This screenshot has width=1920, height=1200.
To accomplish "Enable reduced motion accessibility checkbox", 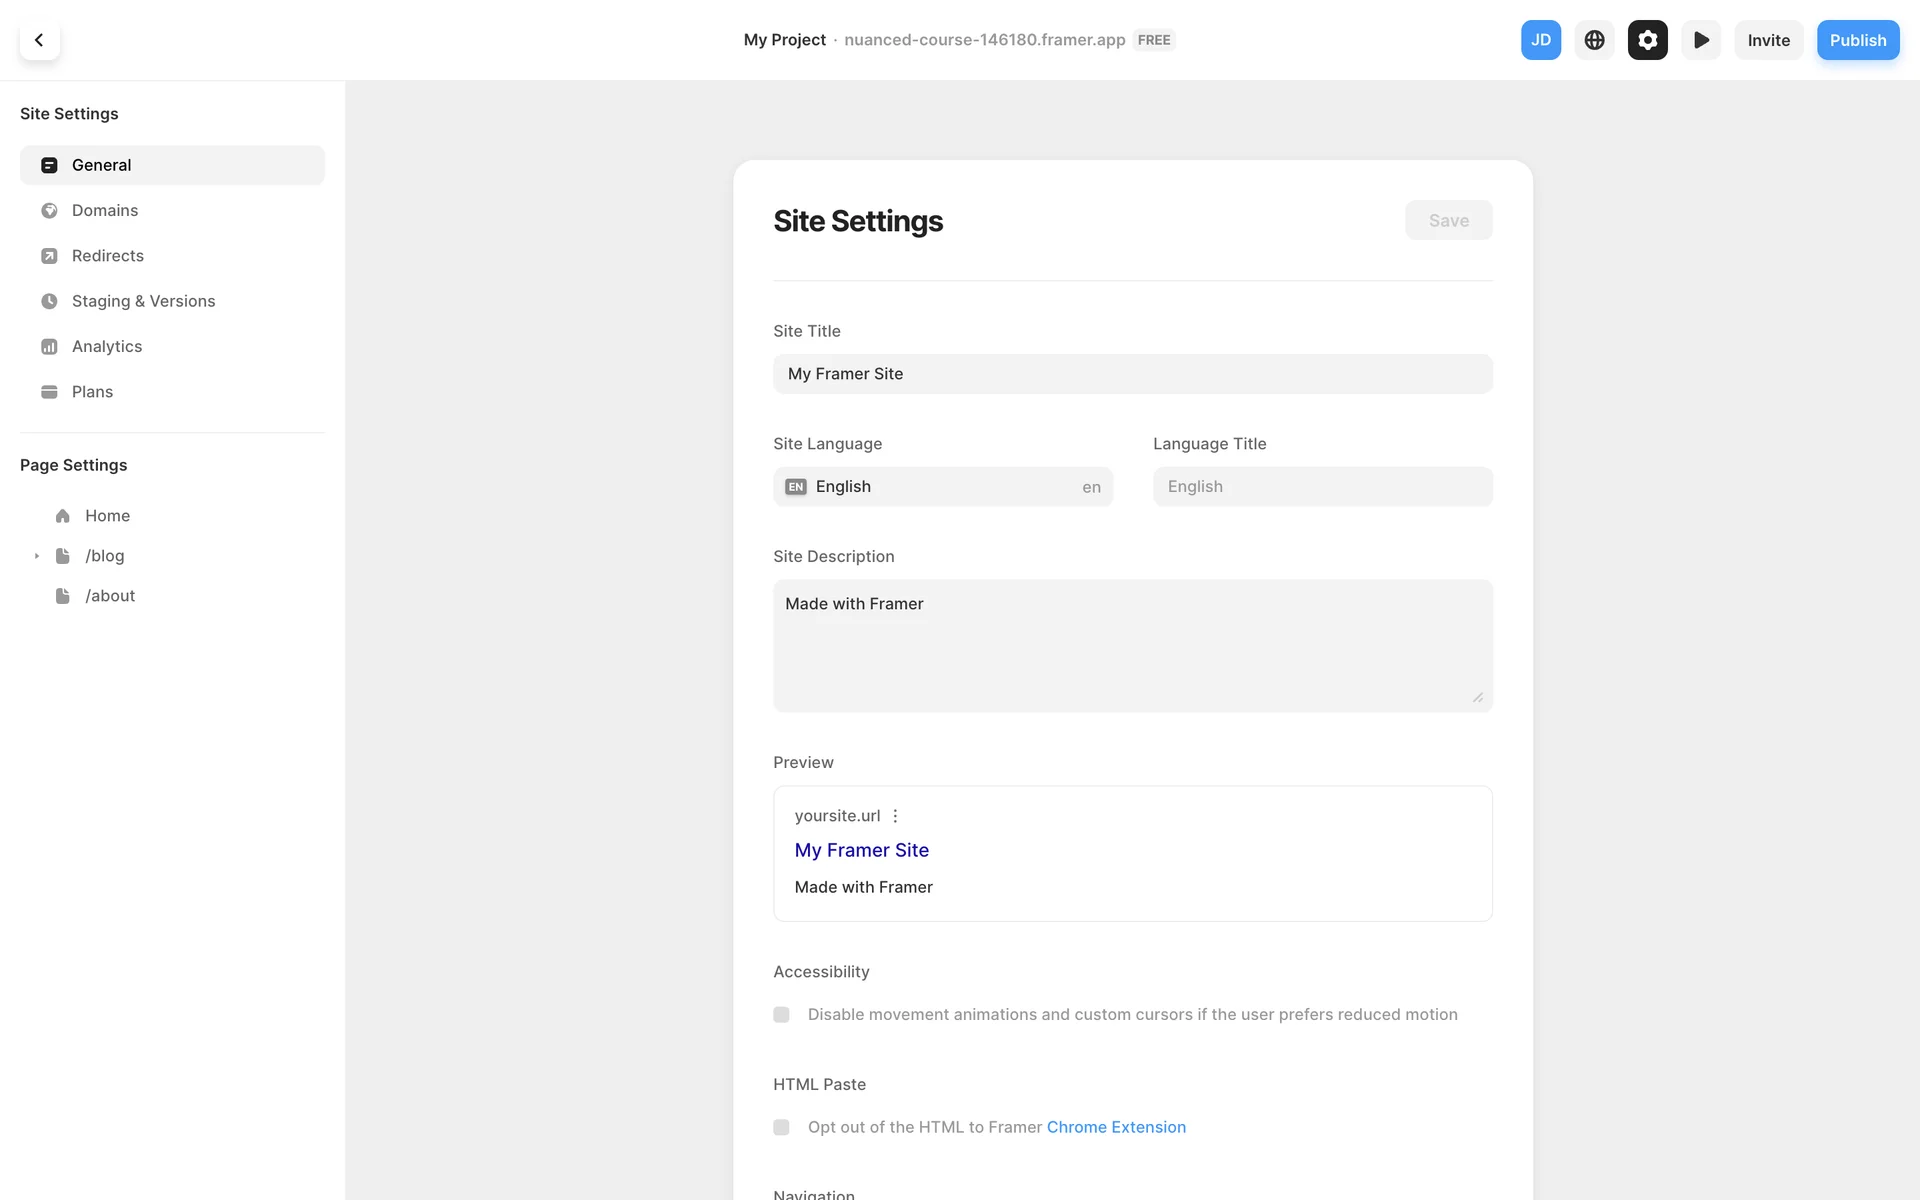I will [x=781, y=1014].
